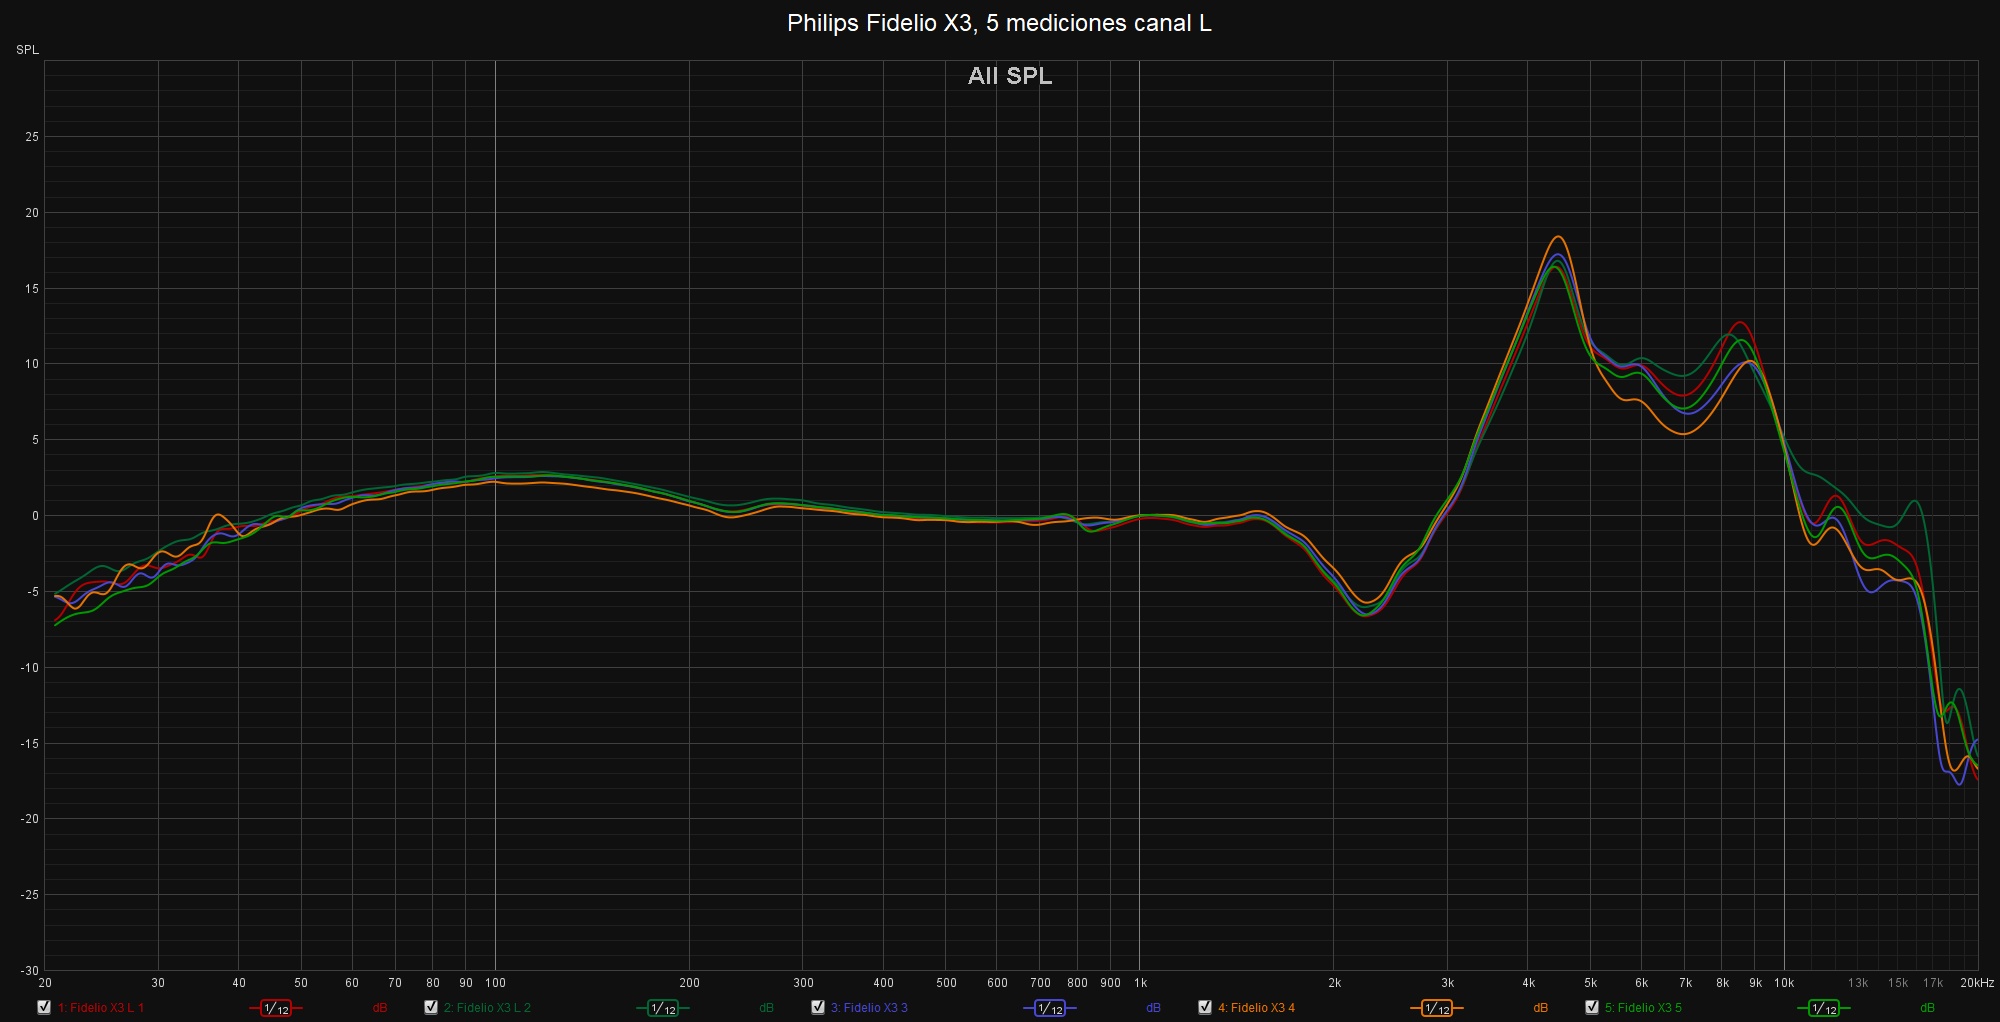Click the 1k frequency axis marker
2000x1022 pixels.
tap(1140, 983)
